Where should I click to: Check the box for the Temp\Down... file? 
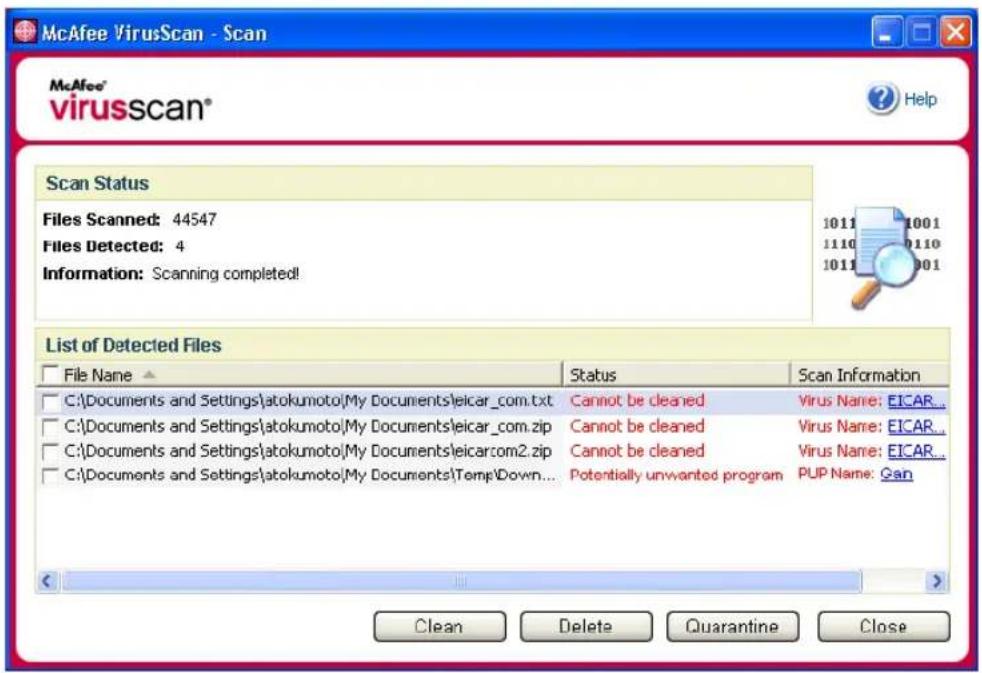point(49,475)
